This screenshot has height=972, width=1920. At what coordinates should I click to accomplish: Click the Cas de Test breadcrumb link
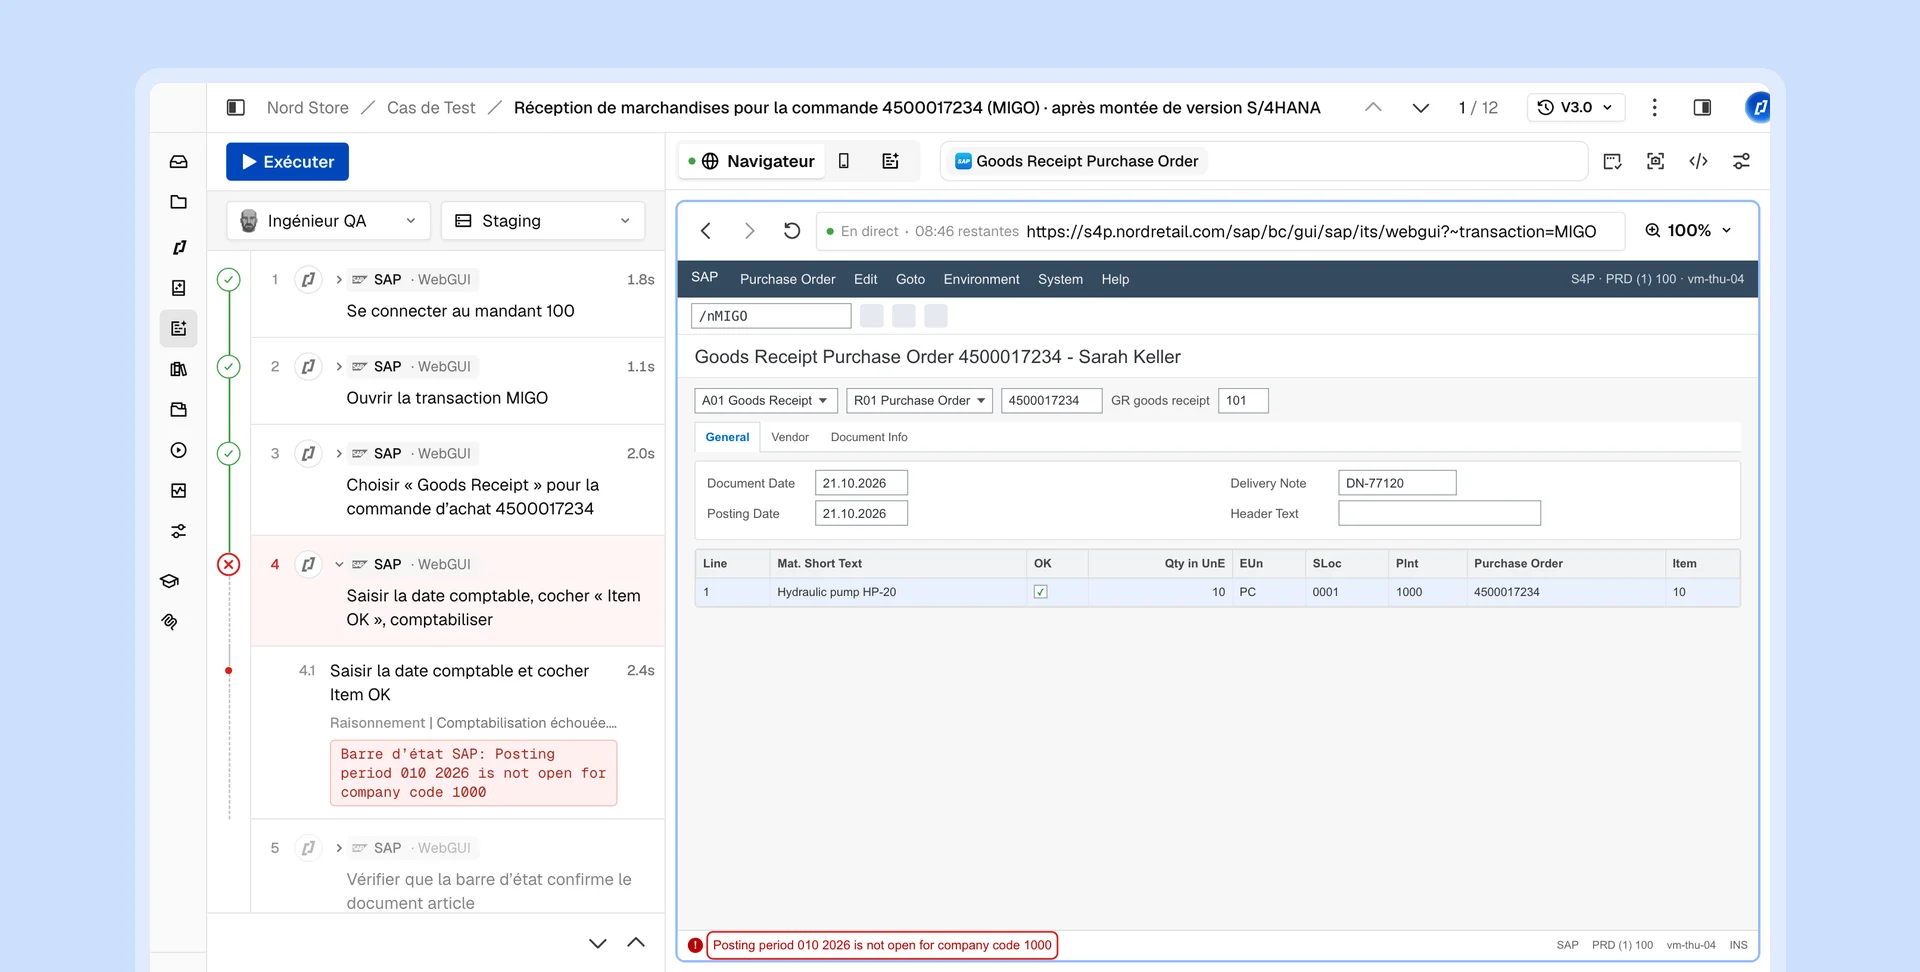431,108
